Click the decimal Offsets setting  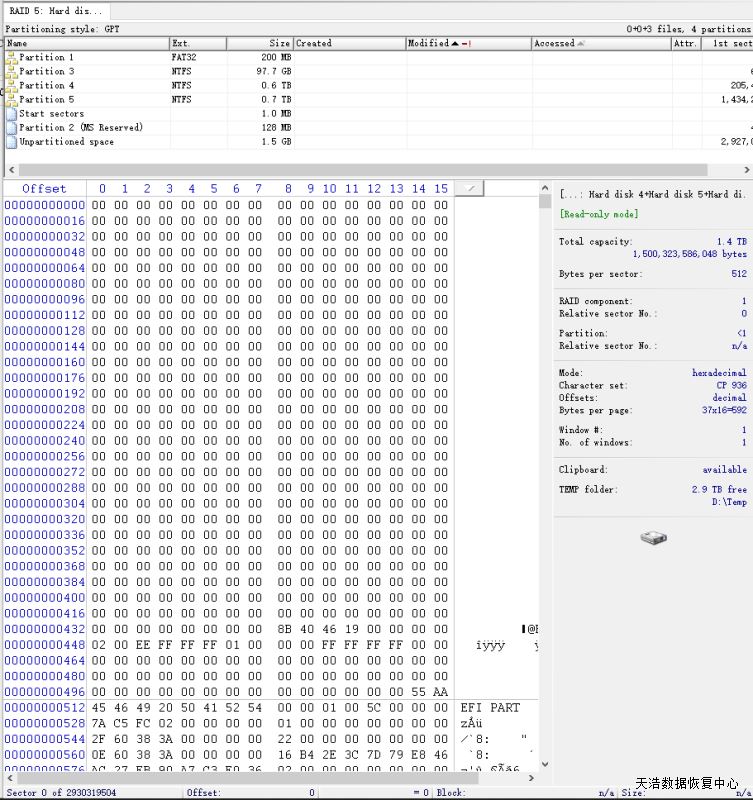(729, 397)
